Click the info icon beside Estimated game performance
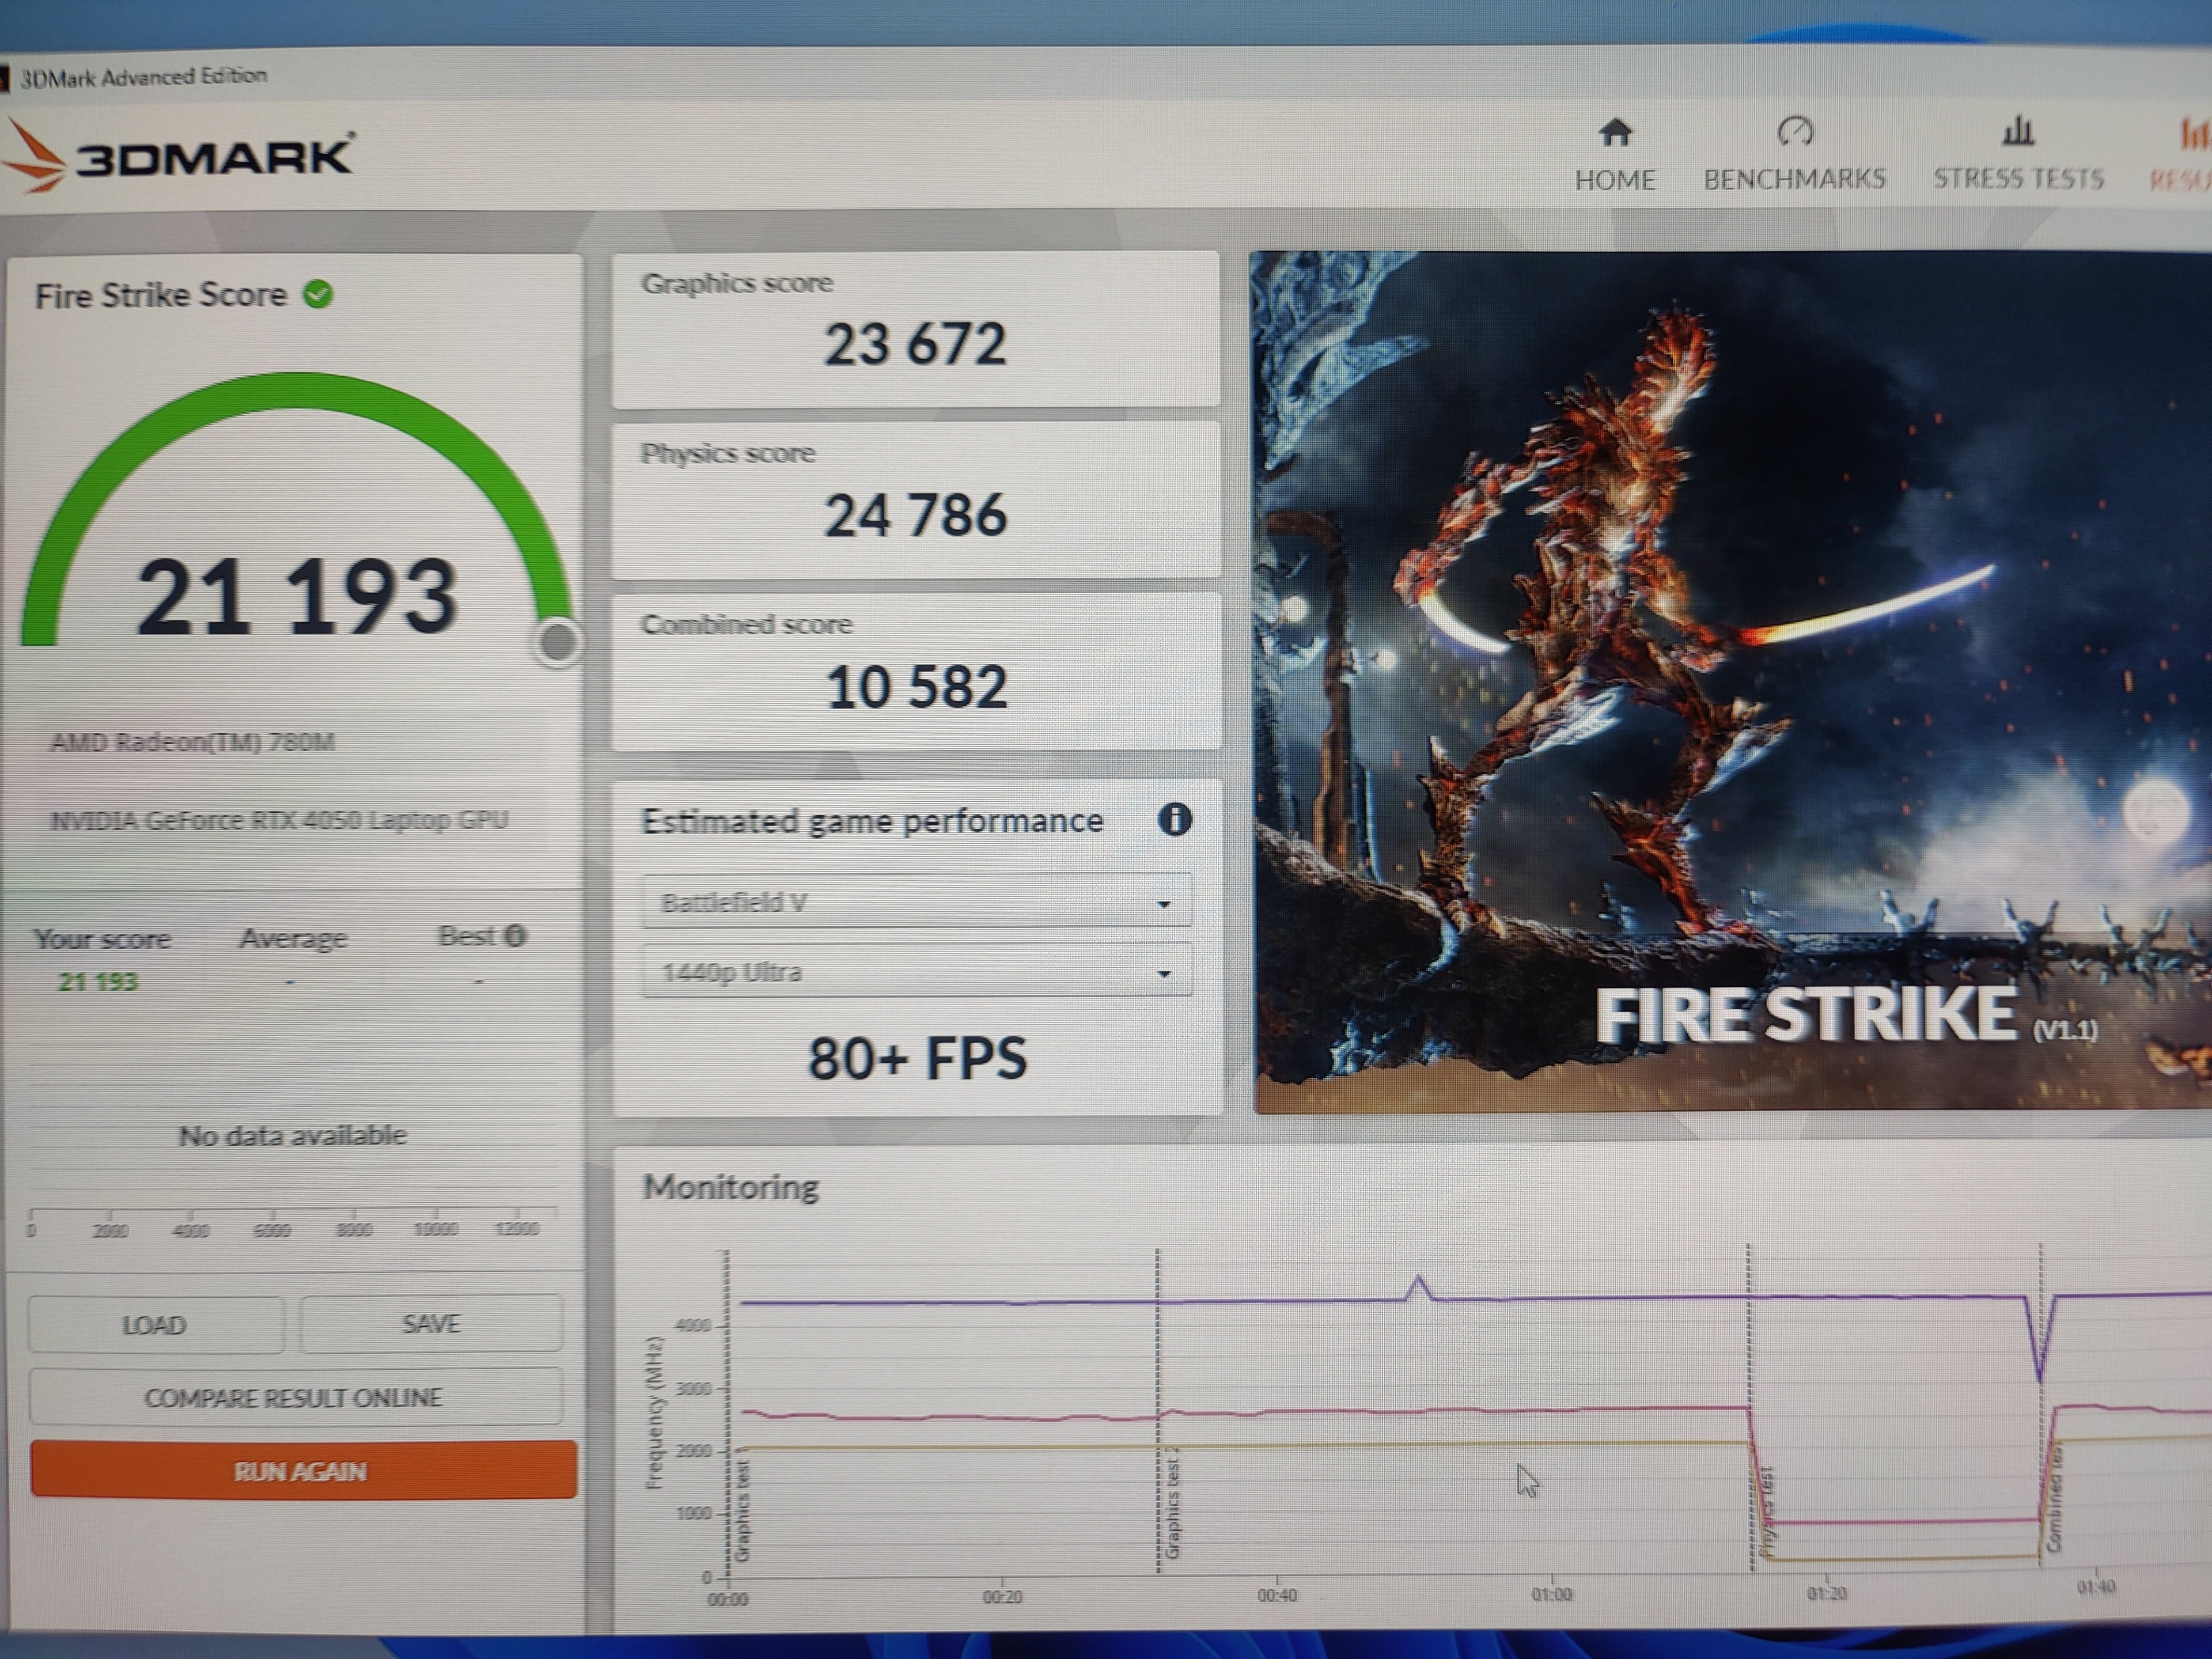Viewport: 2212px width, 1659px height. (1174, 820)
